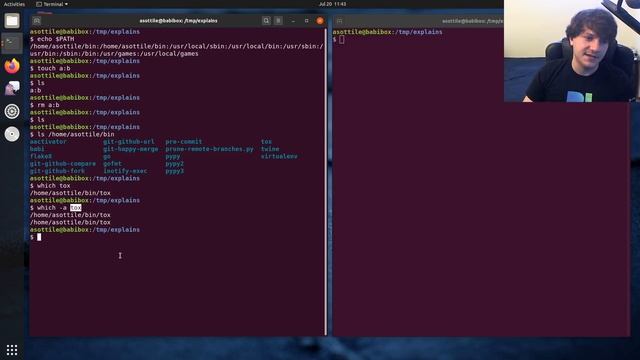The width and height of the screenshot is (640, 360).
Task: Click the left terminal title bar text
Action: pyautogui.click(x=178, y=20)
